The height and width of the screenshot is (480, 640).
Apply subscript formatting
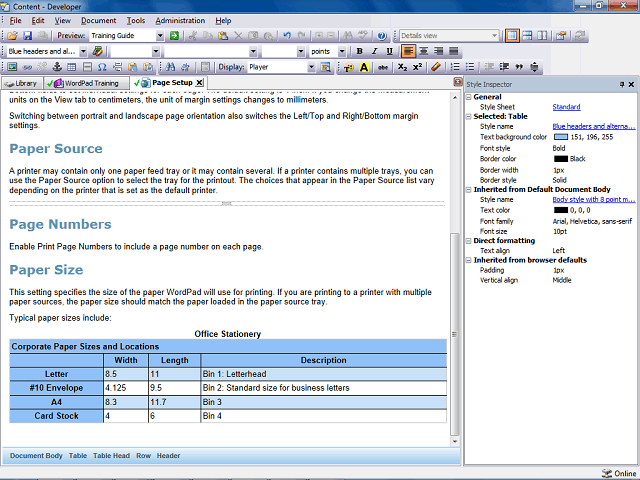tap(402, 67)
